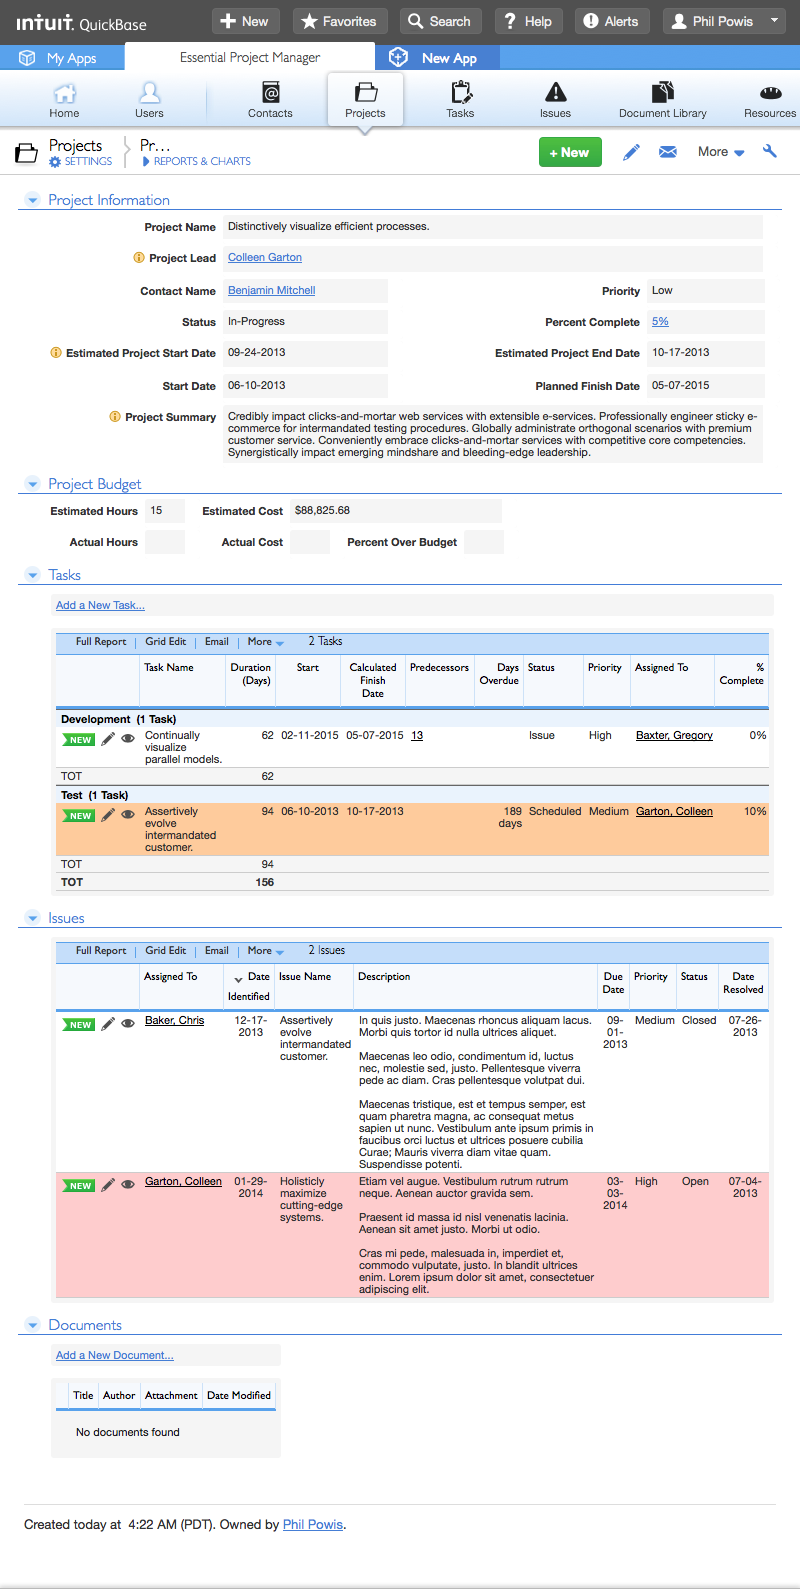Screen dimensions: 800x1589
Task: Click the New button in top bar
Action: click(246, 21)
